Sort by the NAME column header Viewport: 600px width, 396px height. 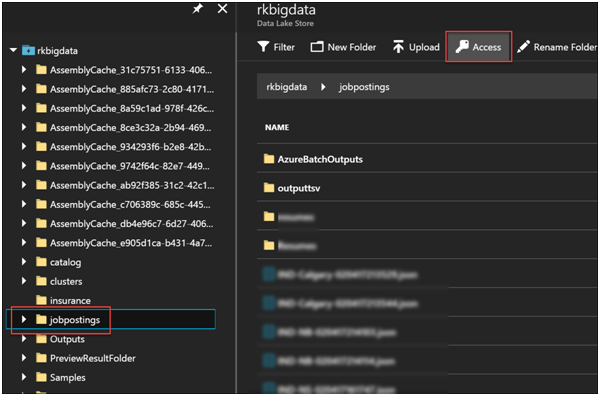coord(277,127)
